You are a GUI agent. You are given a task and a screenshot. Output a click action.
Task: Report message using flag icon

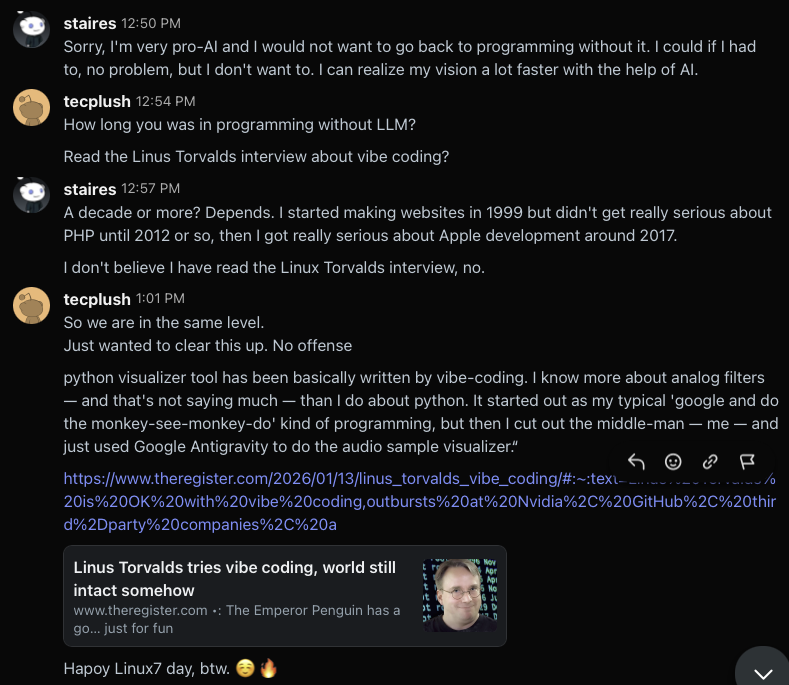pos(747,461)
